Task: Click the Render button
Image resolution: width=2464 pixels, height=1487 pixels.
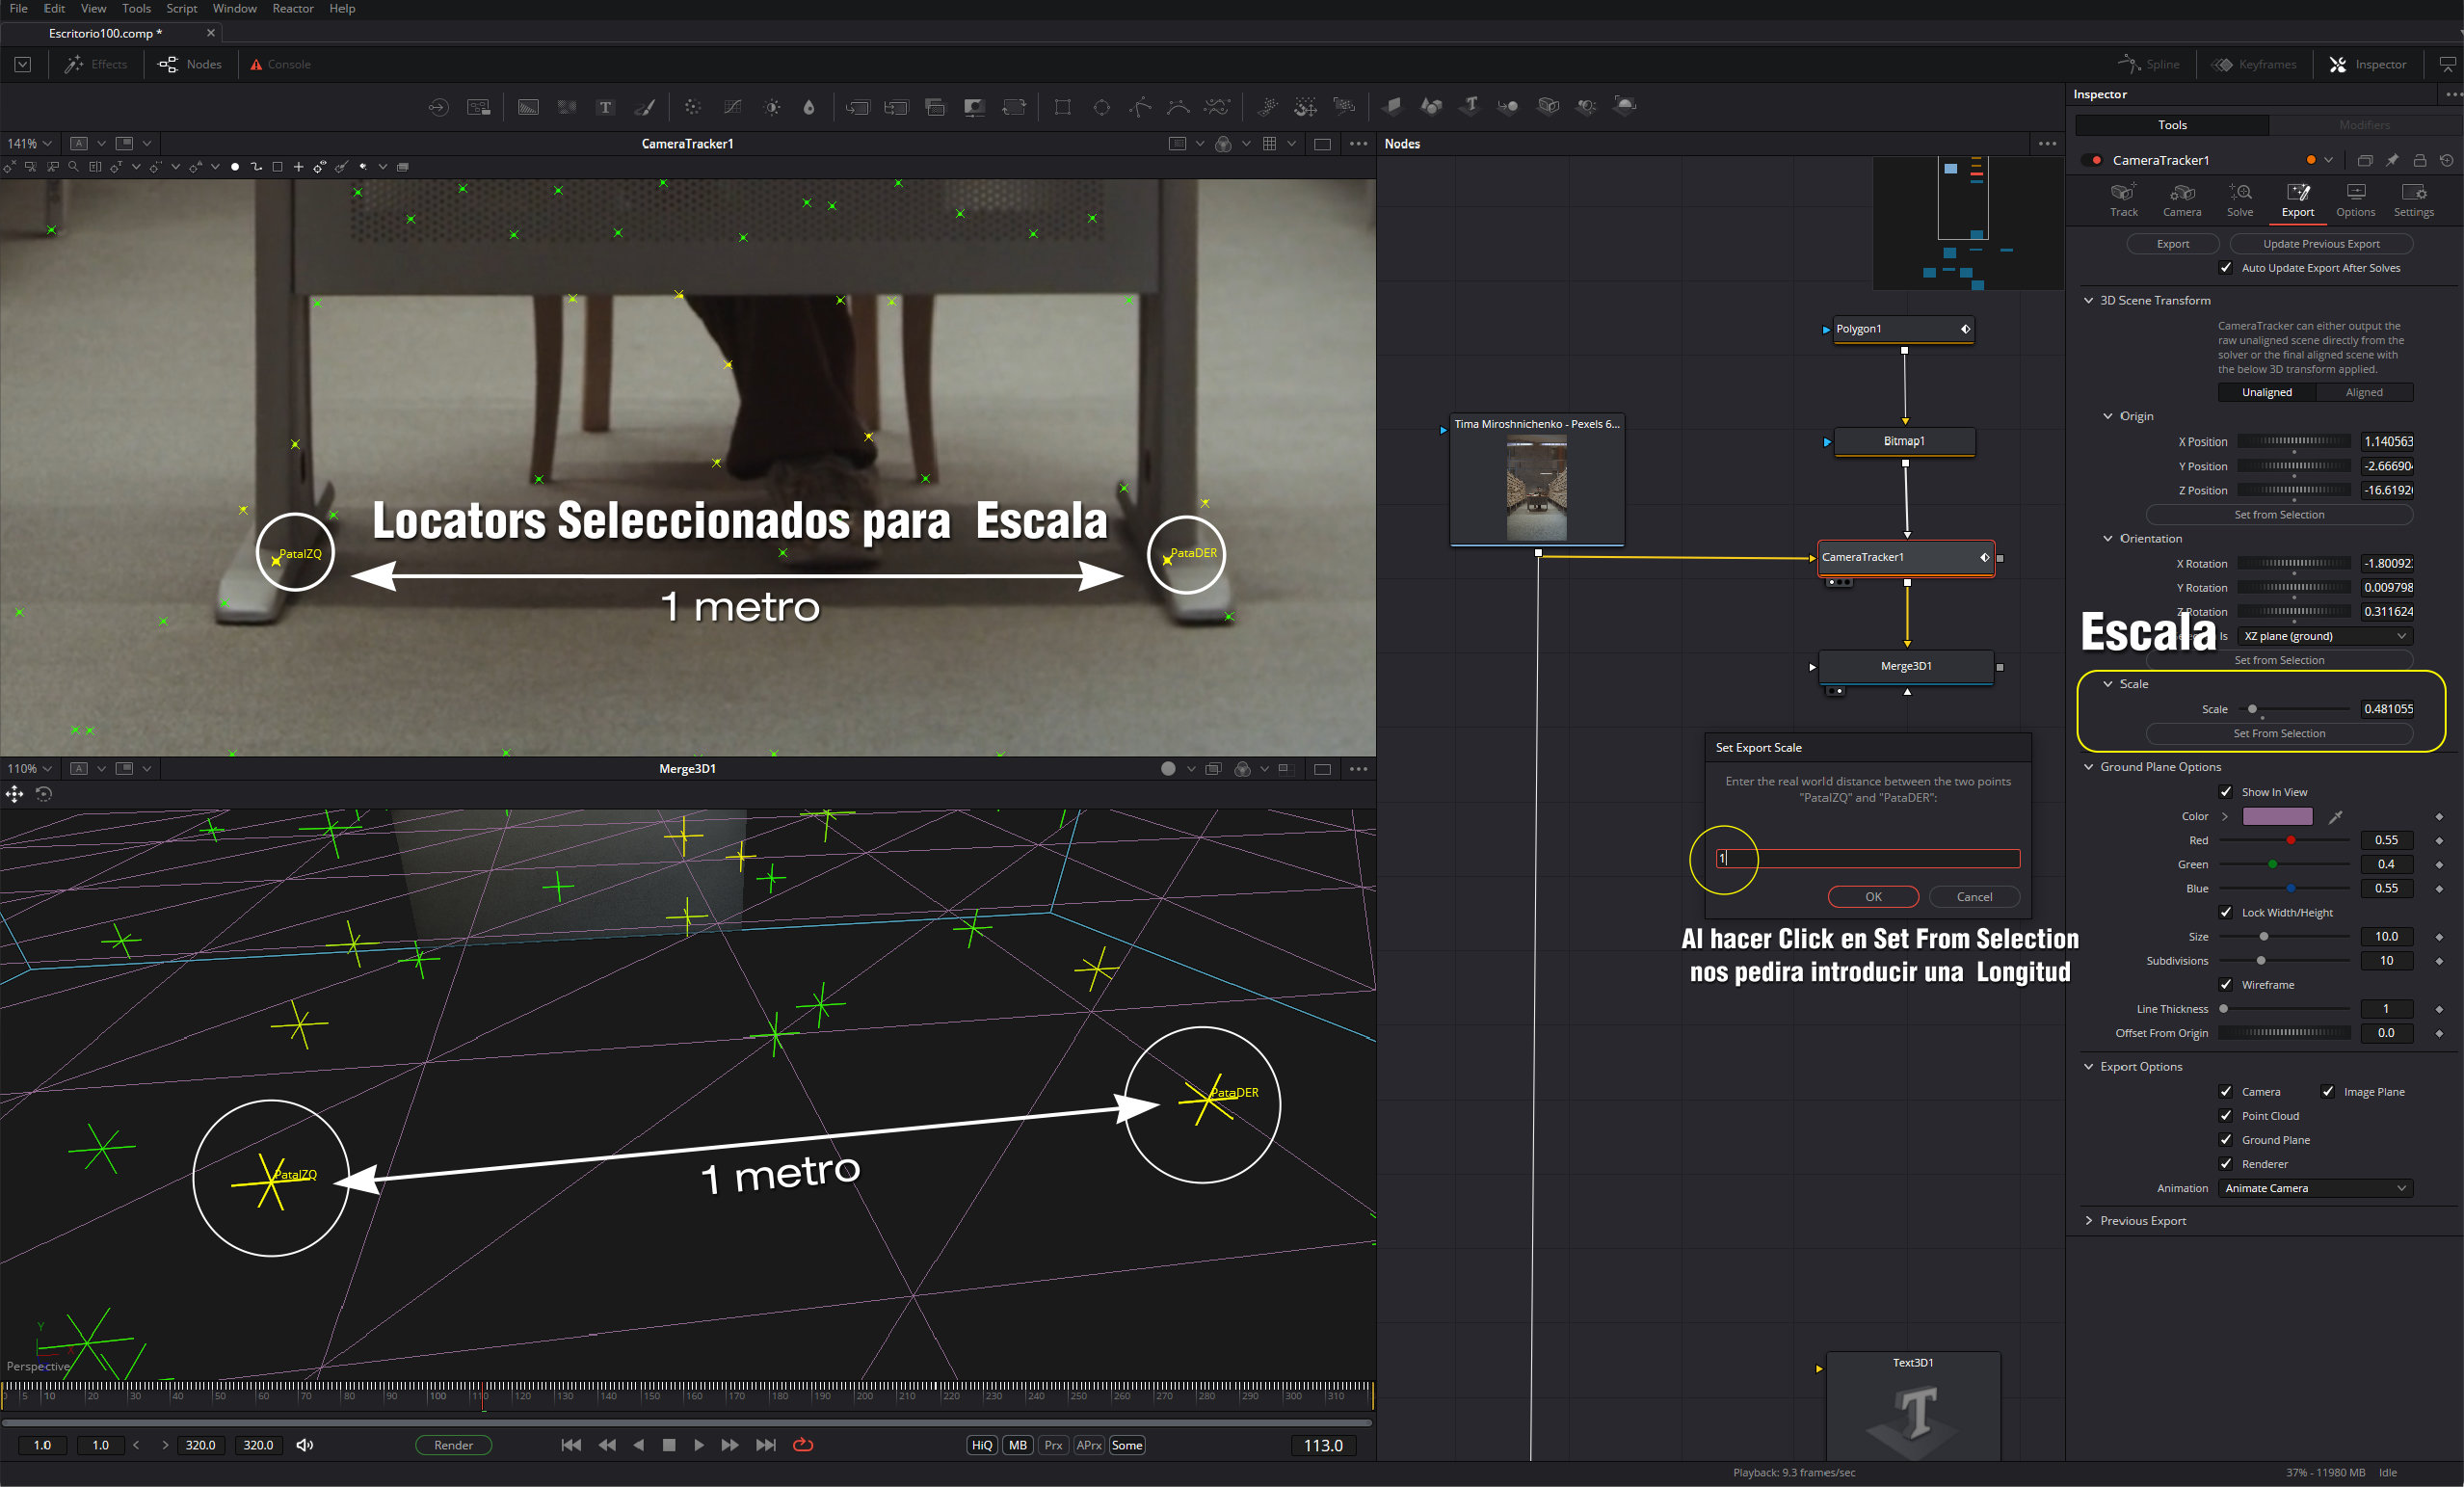Action: coord(453,1445)
